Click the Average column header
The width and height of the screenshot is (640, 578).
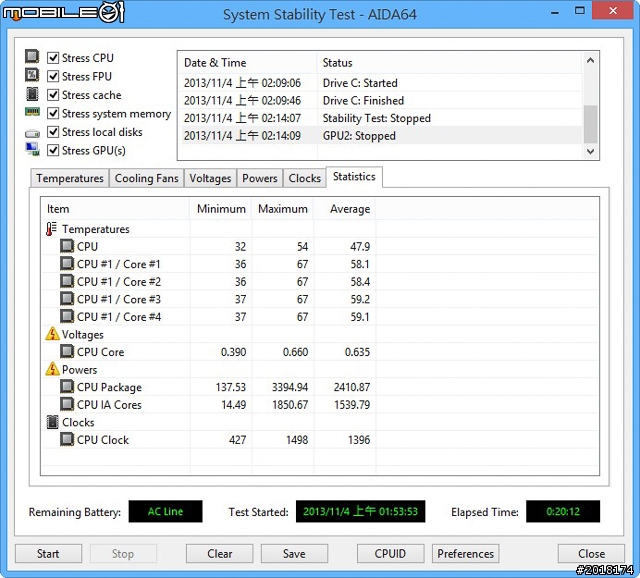(345, 209)
